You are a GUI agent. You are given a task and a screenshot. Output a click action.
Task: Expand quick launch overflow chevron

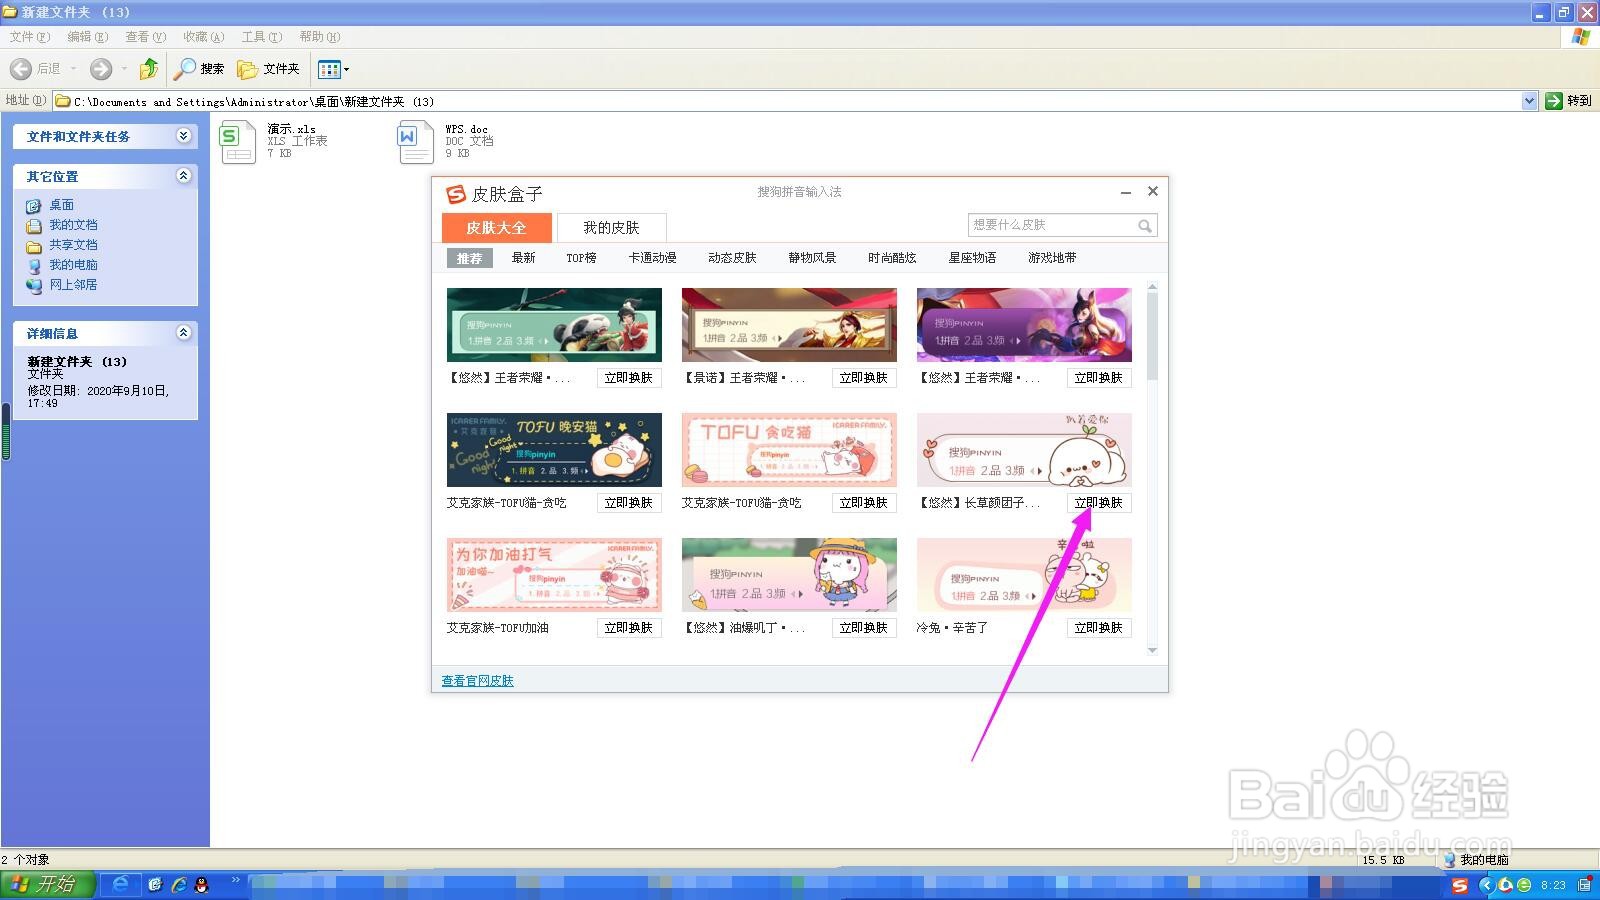[x=236, y=880]
